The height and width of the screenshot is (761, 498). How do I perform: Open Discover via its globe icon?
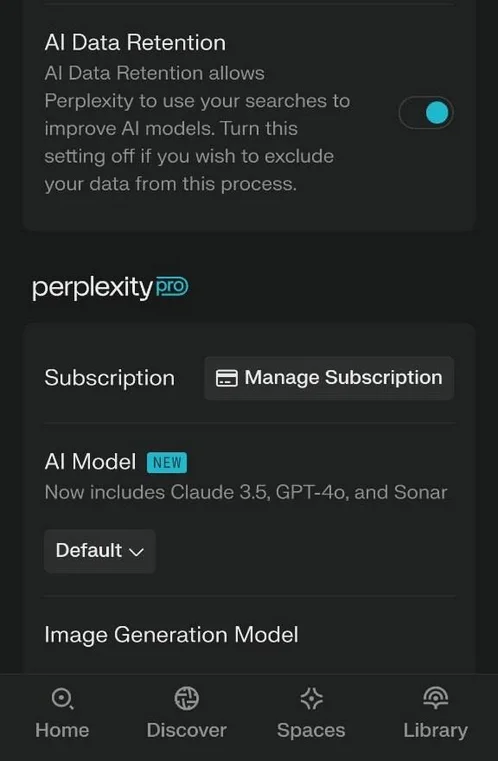186,699
